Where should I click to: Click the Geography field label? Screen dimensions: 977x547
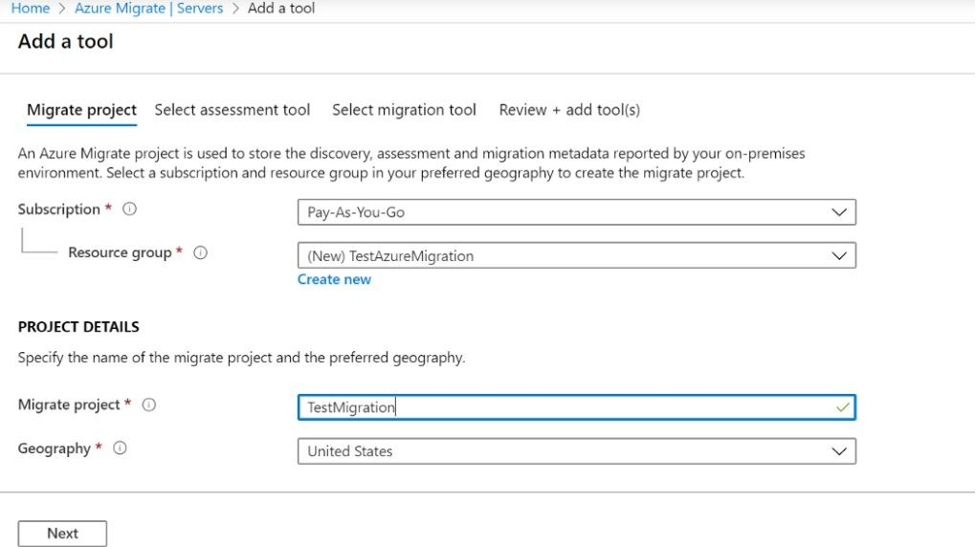tap(54, 449)
